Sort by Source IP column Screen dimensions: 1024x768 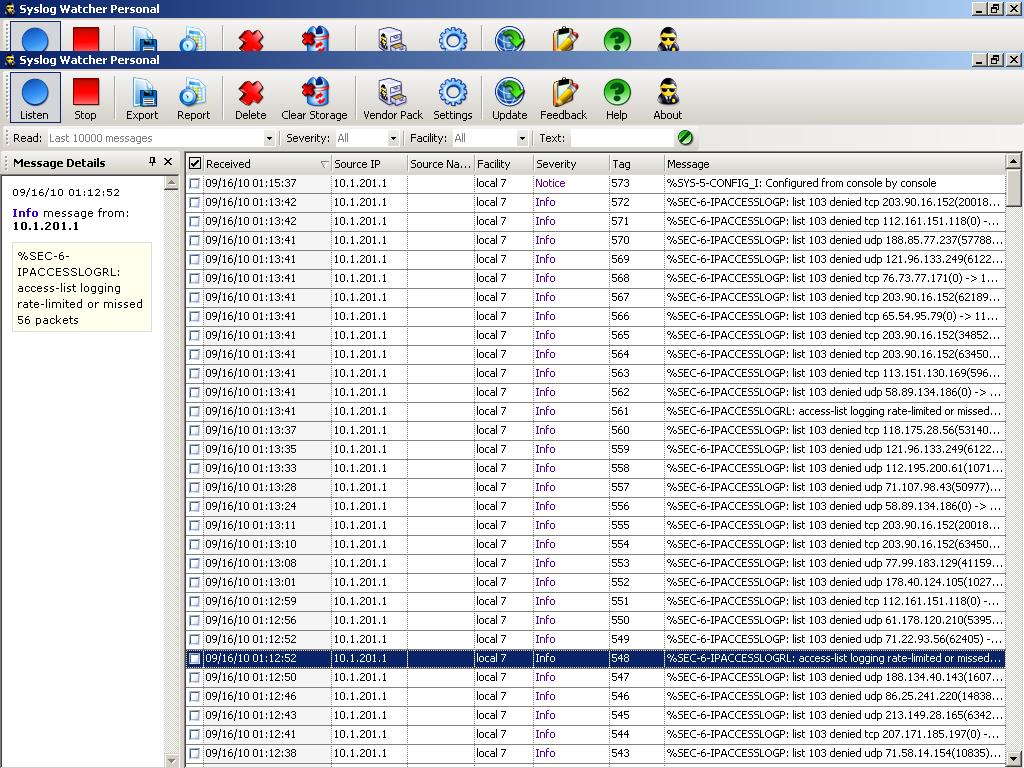click(x=369, y=164)
